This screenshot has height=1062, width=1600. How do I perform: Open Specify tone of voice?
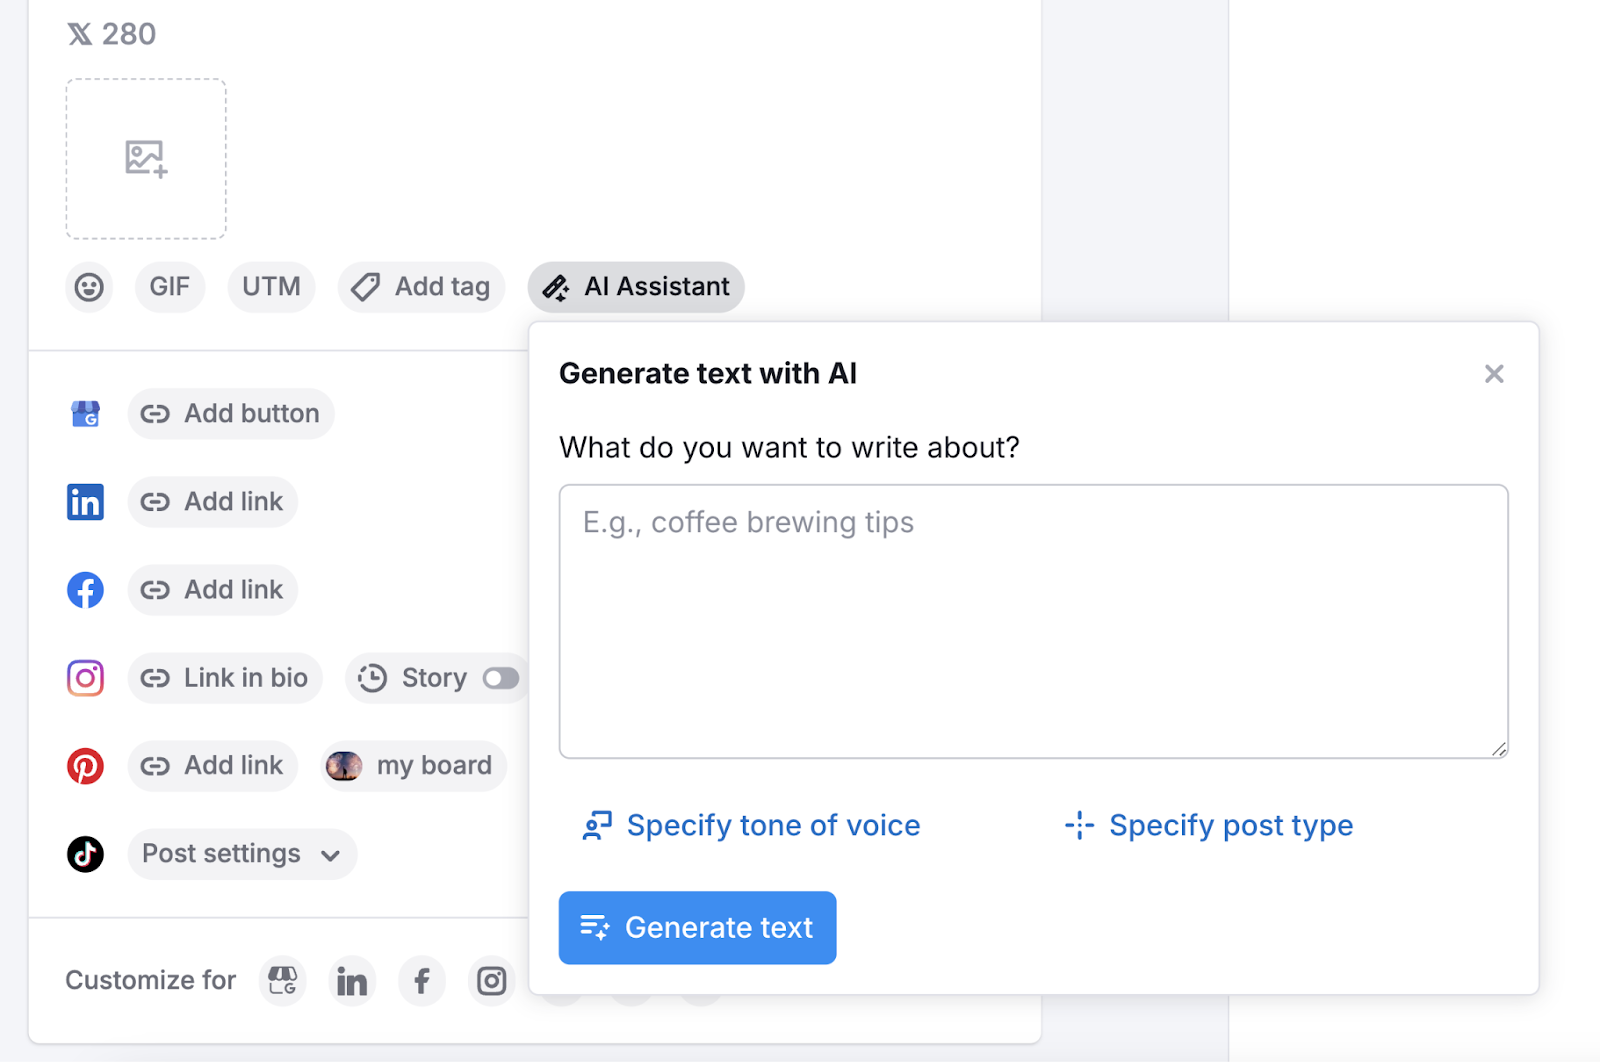coord(750,825)
